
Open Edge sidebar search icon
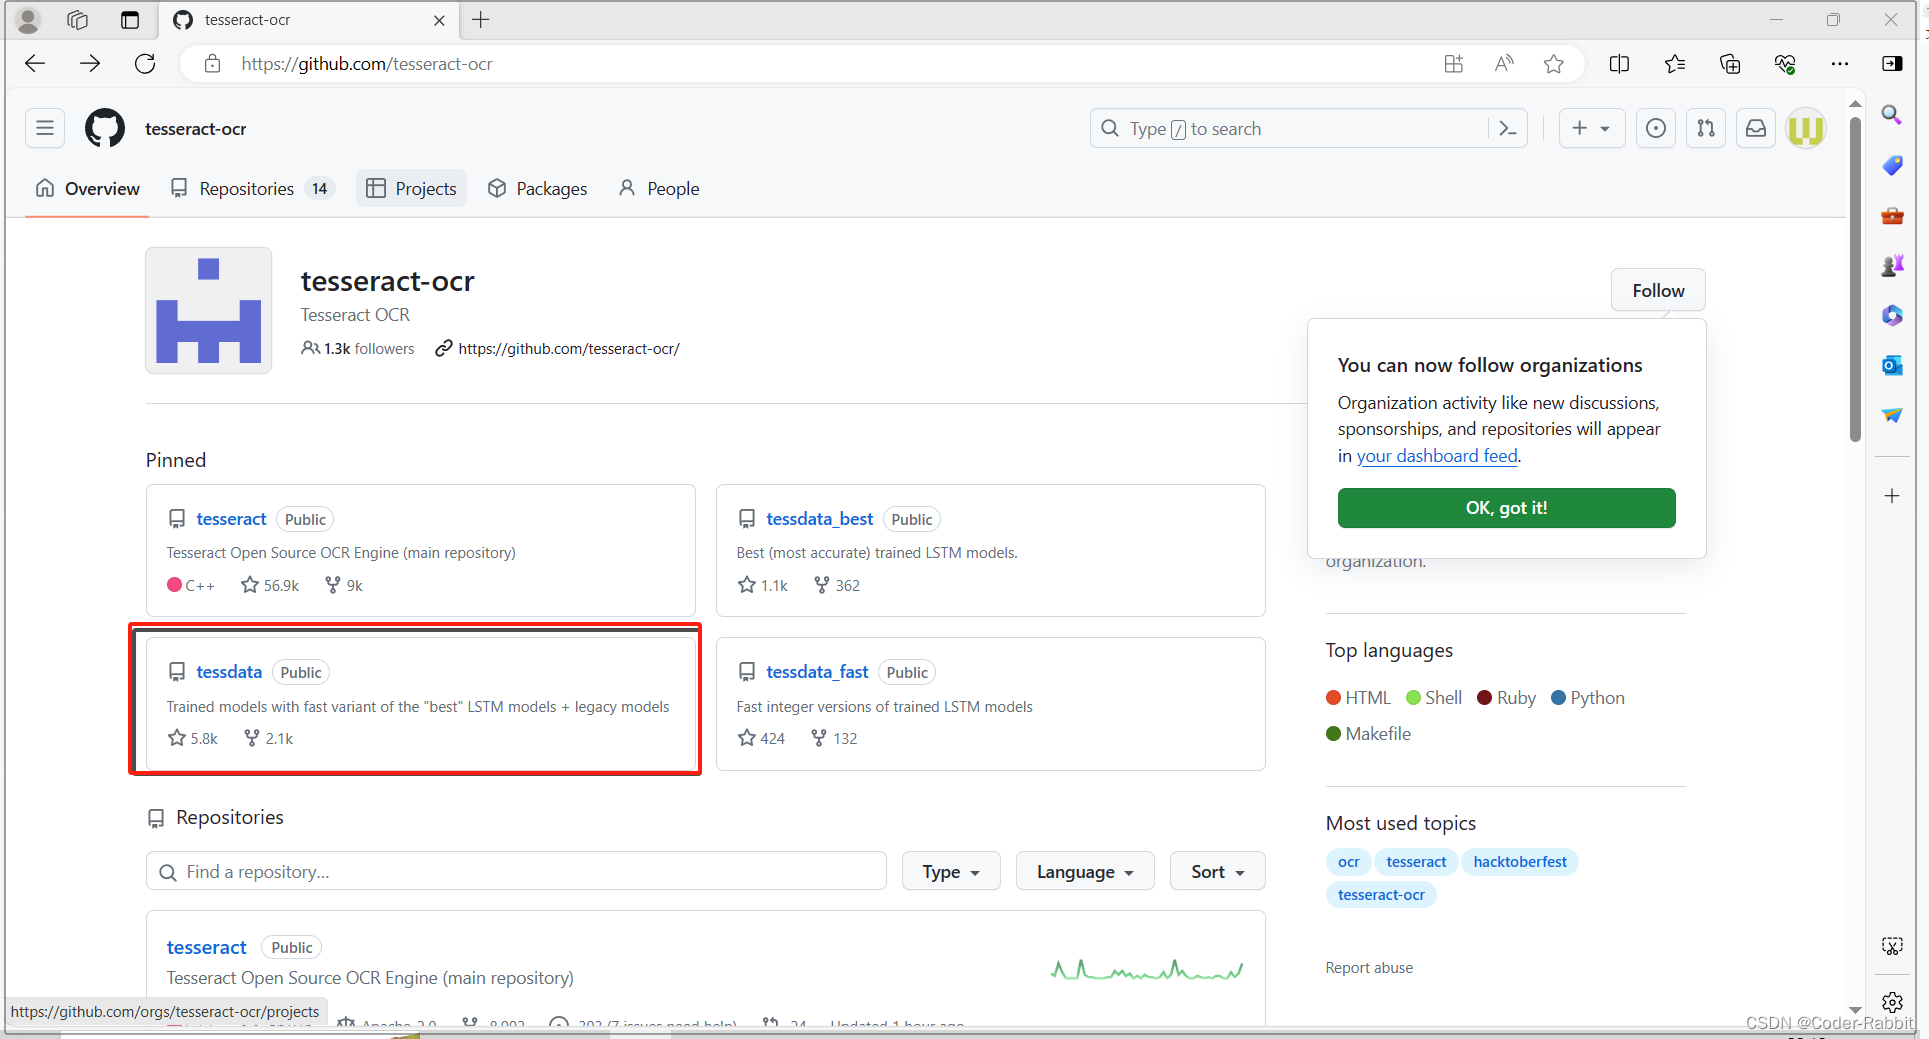tap(1891, 115)
